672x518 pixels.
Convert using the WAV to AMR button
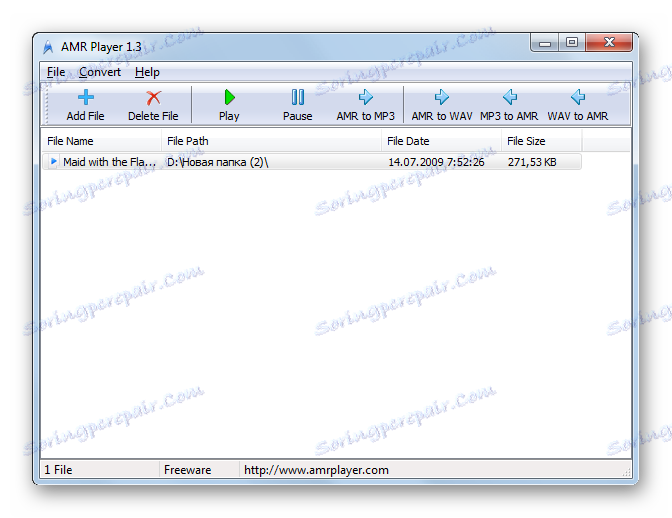pos(578,105)
